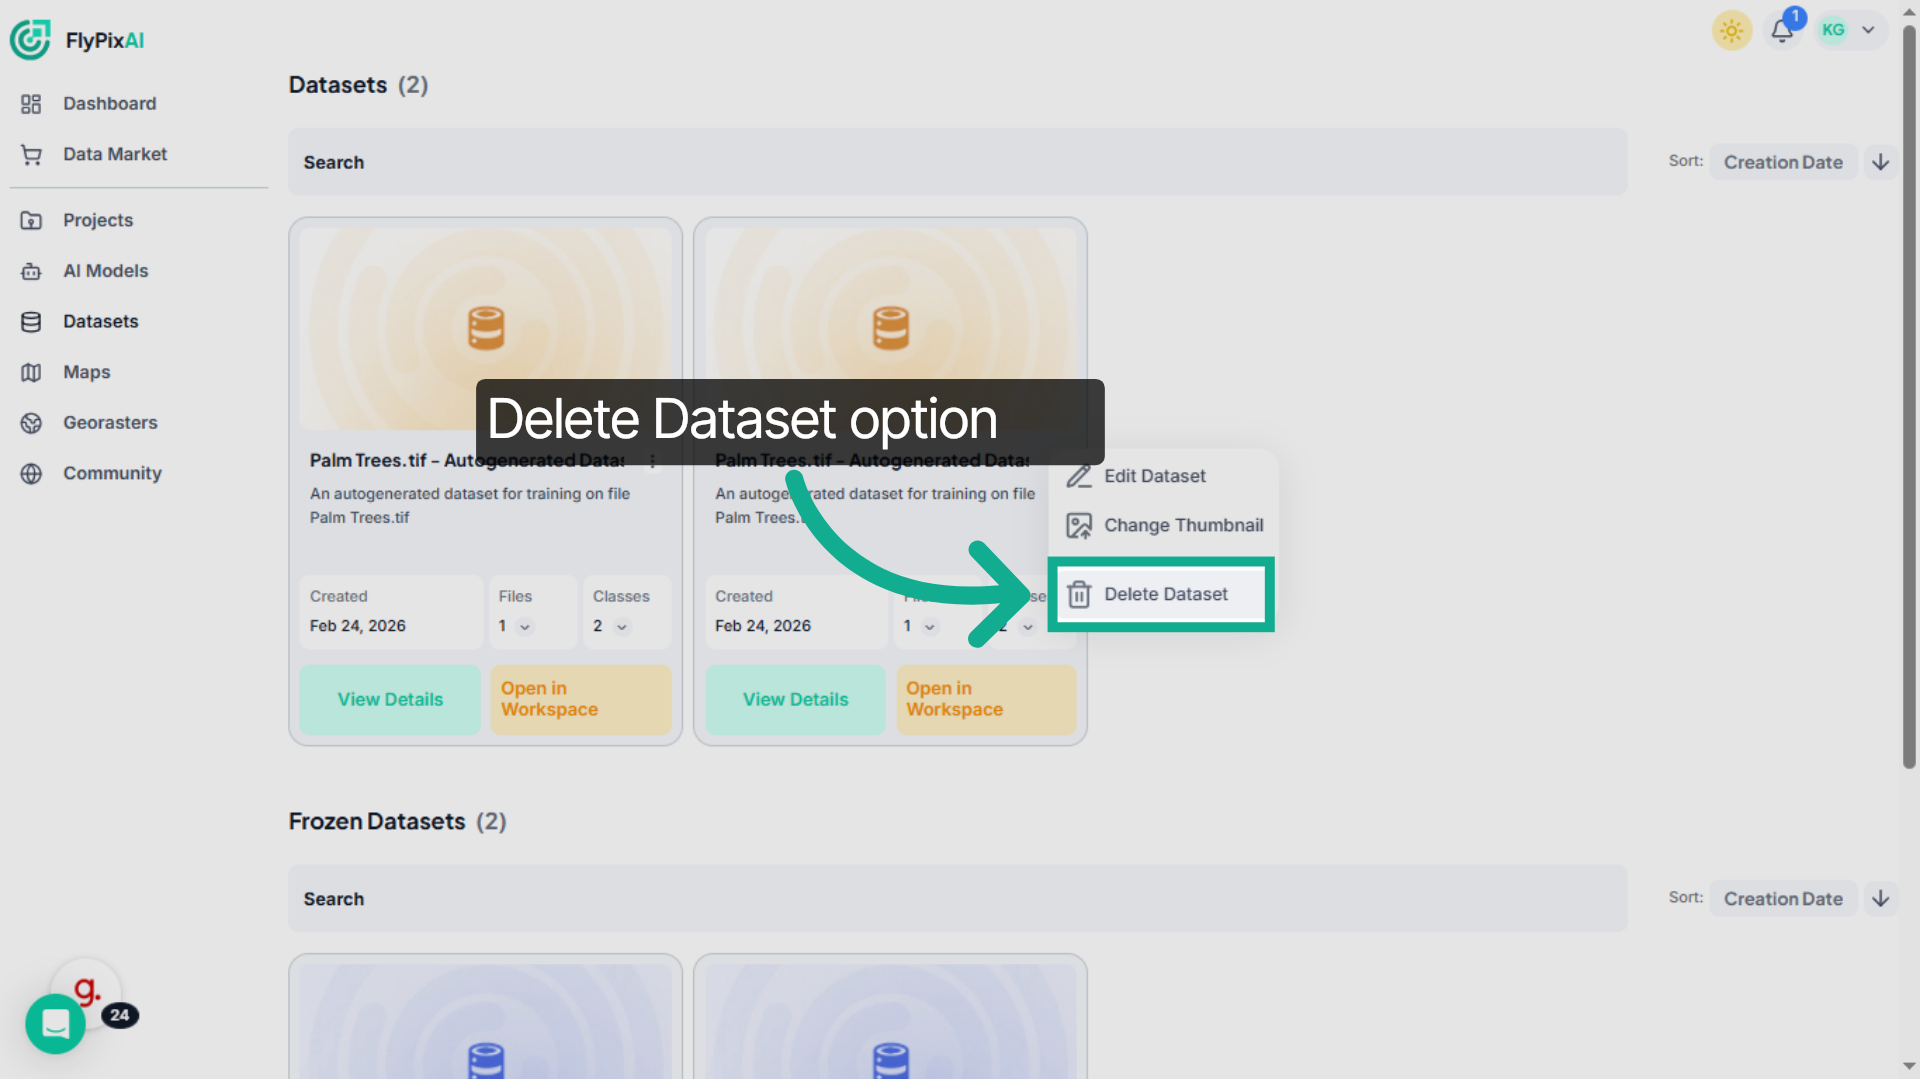Click the Projects folder icon
This screenshot has height=1079, width=1920.
[31, 220]
